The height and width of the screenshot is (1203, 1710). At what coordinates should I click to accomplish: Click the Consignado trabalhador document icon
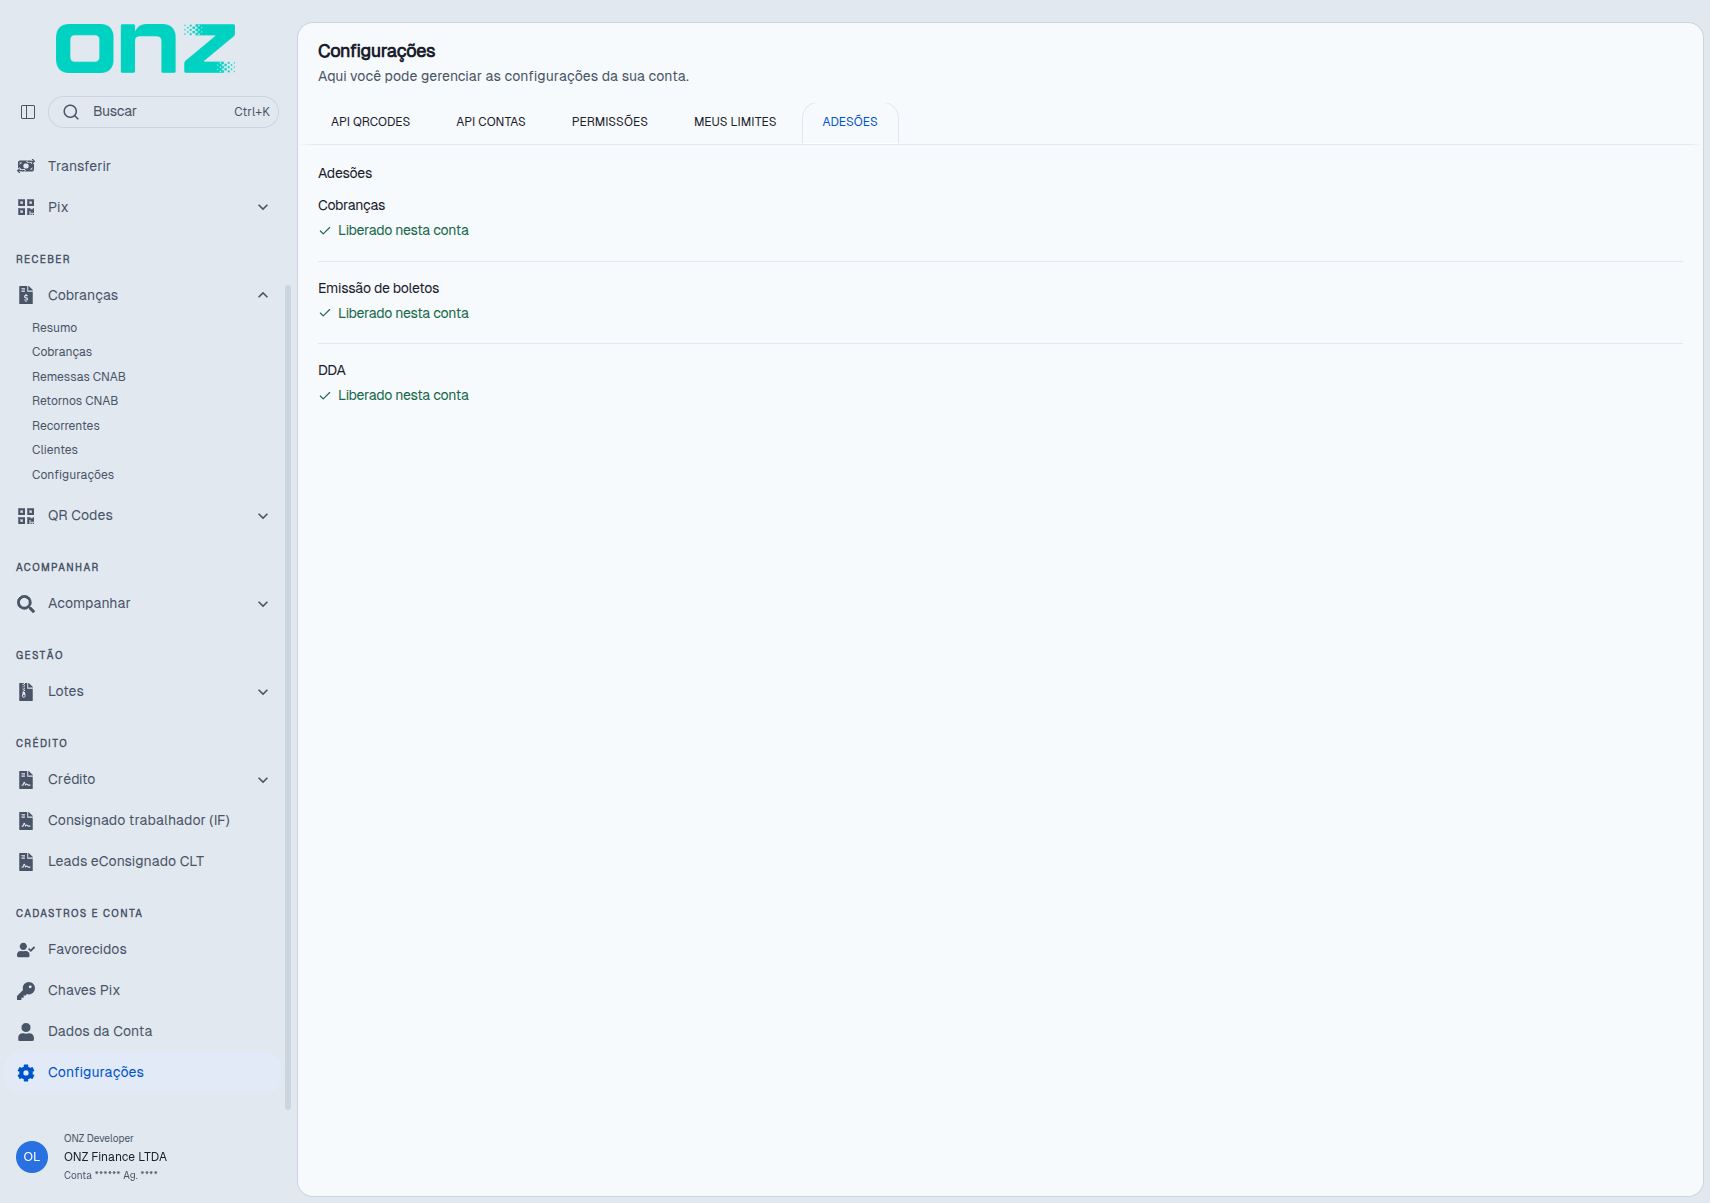(x=26, y=820)
